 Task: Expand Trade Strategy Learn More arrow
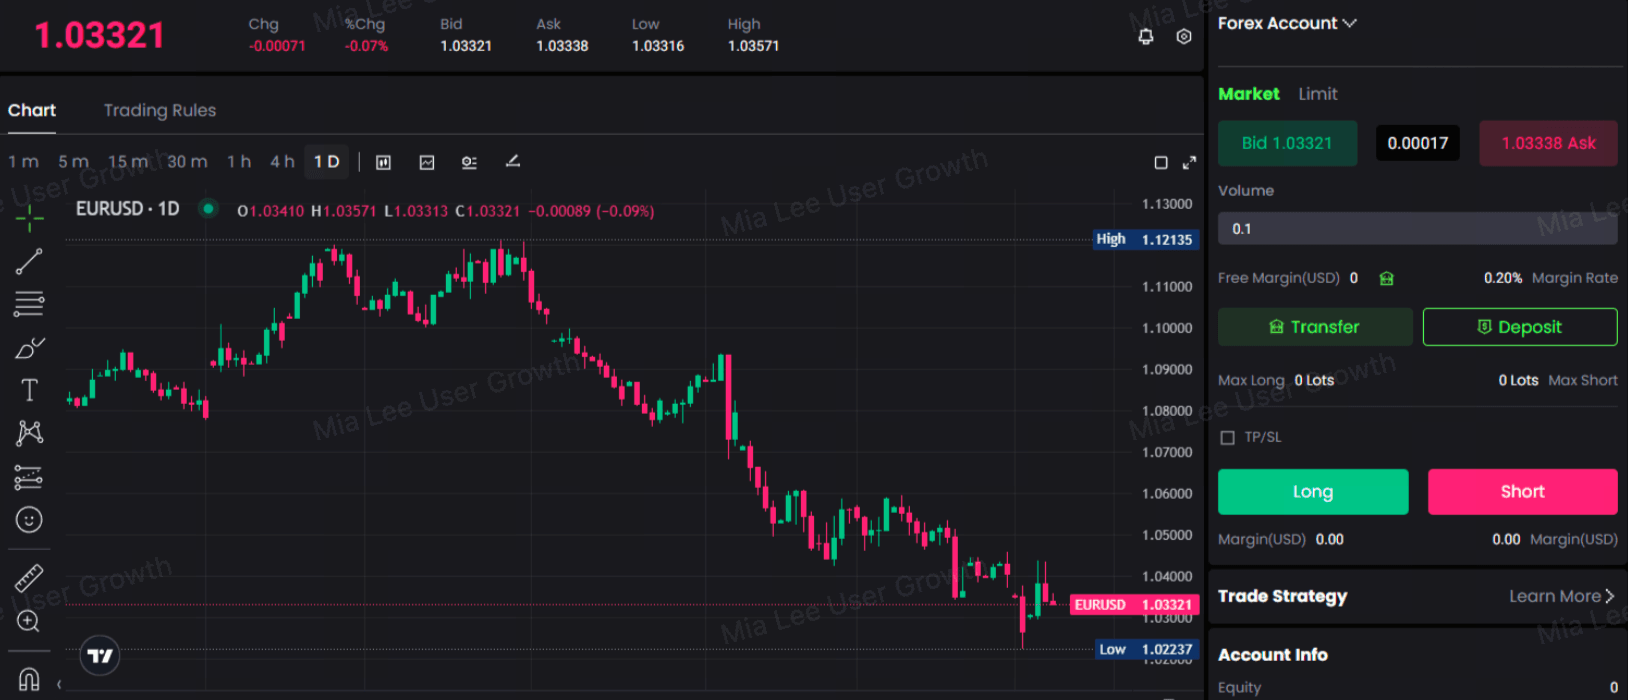point(1609,596)
